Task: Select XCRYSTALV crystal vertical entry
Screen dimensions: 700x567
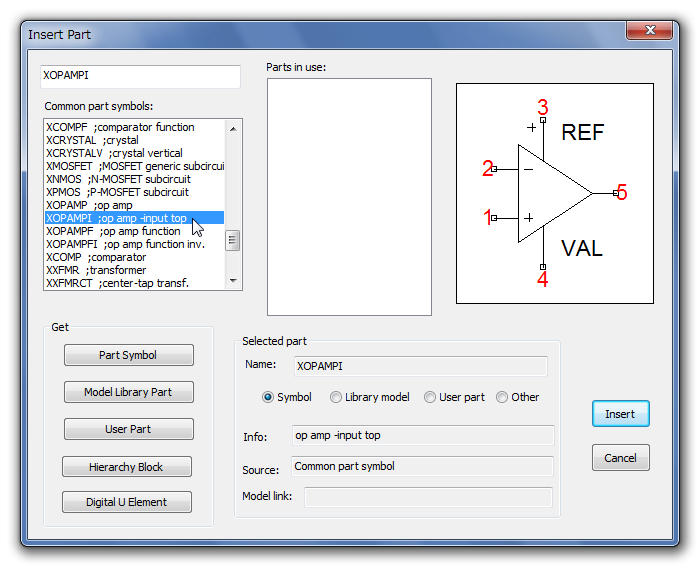Action: [134, 153]
